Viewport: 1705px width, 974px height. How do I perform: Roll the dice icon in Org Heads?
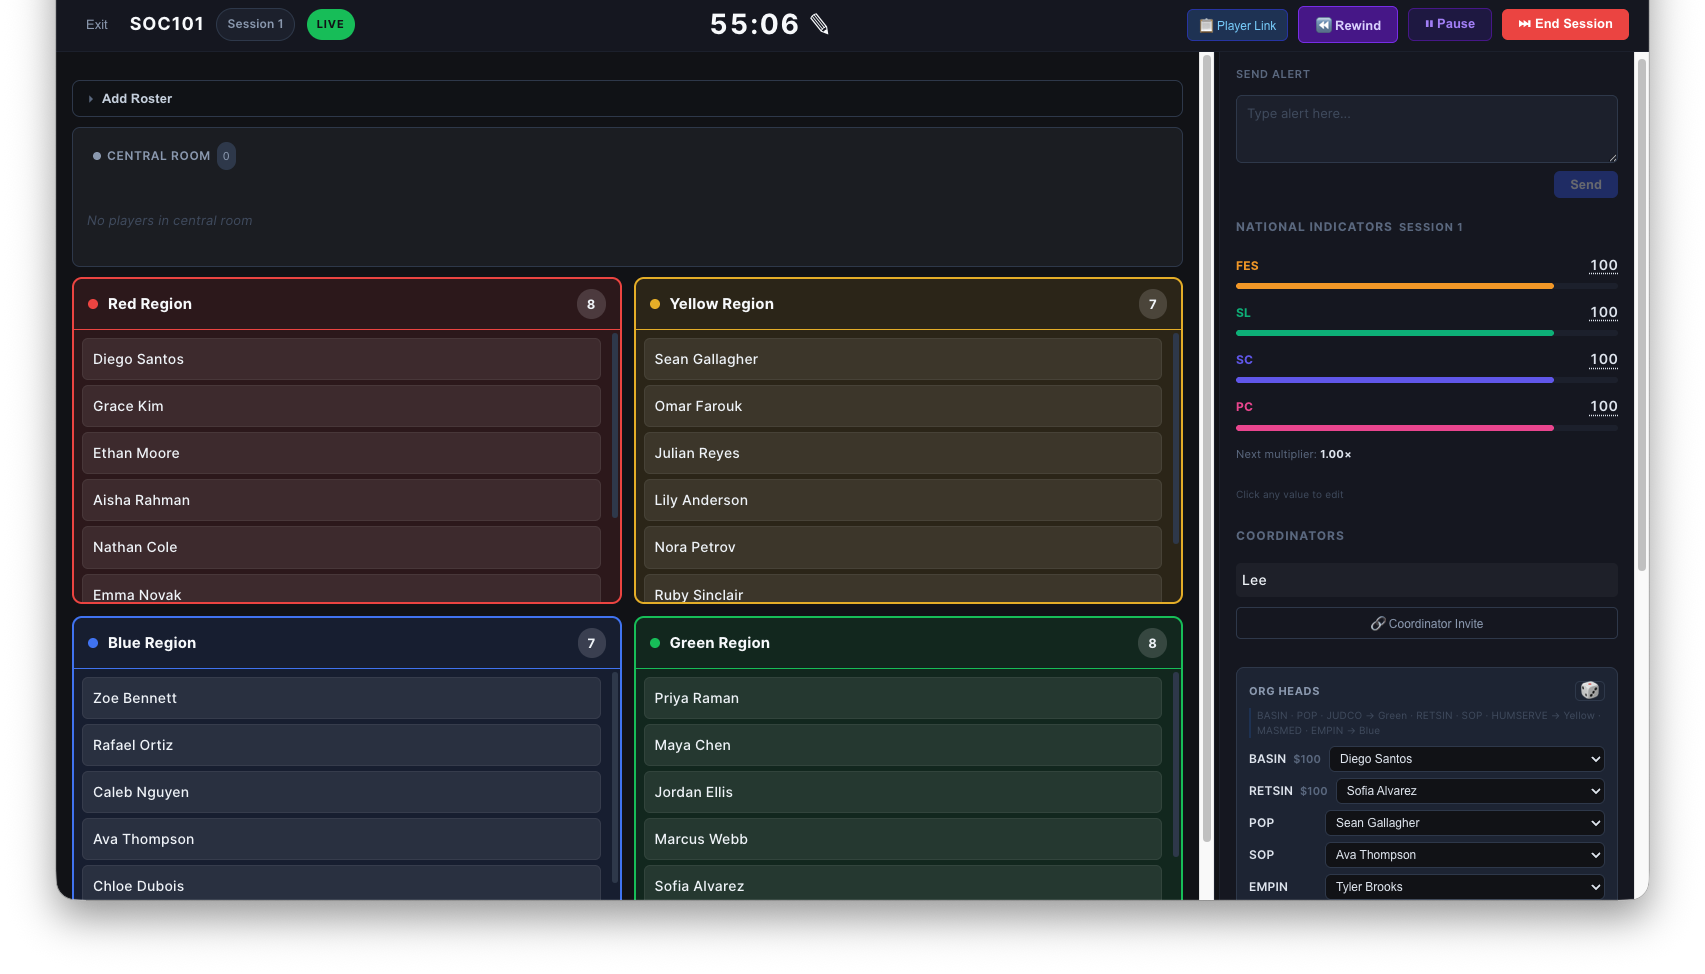(x=1589, y=691)
